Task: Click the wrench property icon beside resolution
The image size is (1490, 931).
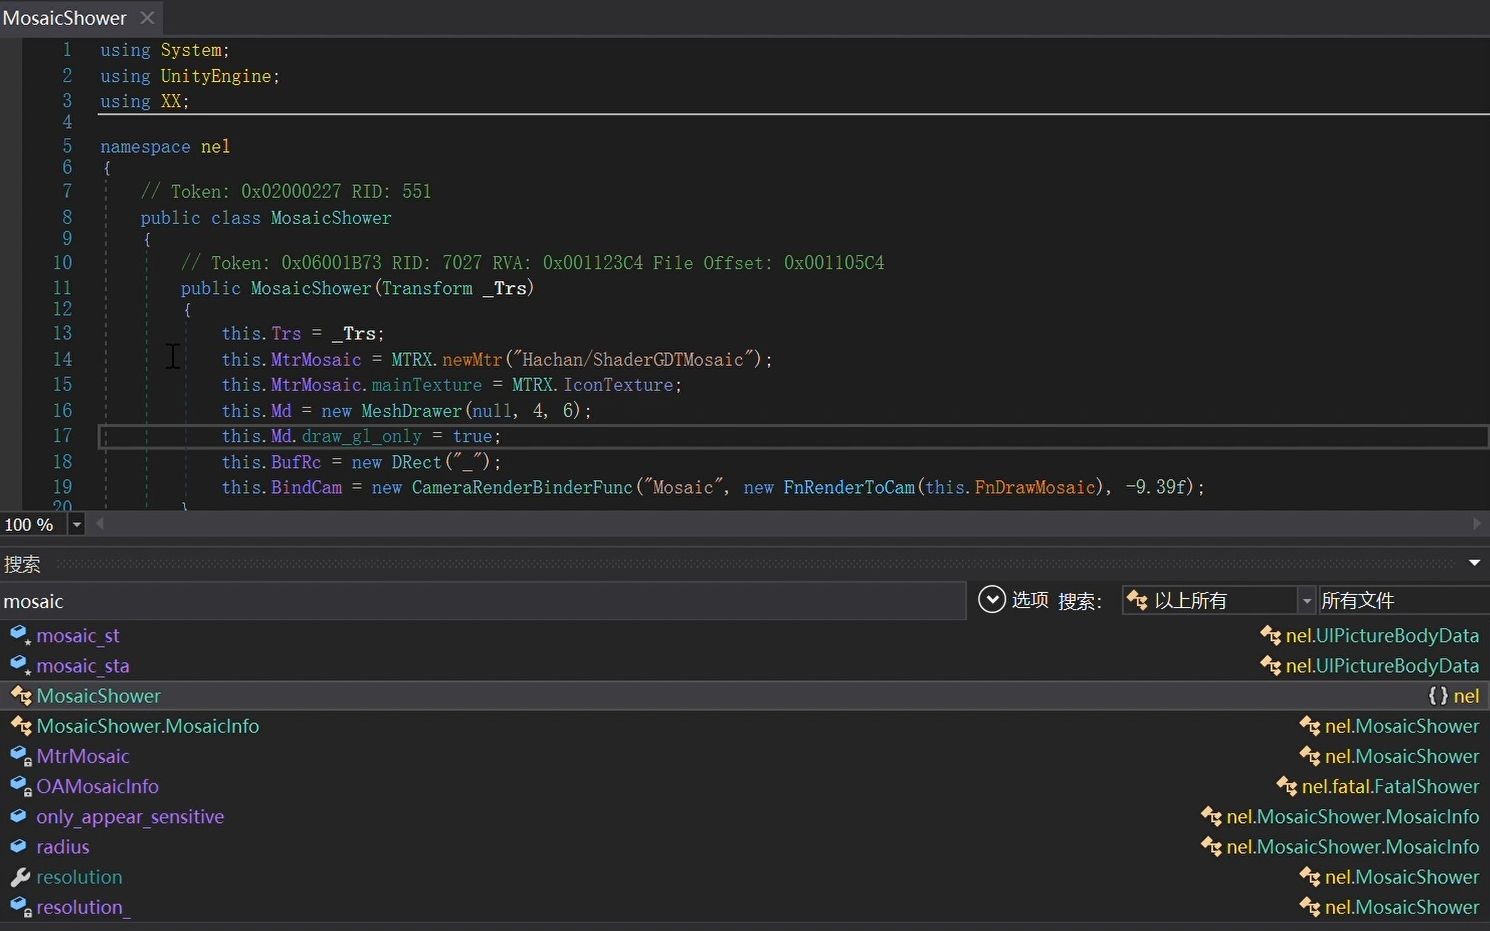Action: click(x=20, y=877)
